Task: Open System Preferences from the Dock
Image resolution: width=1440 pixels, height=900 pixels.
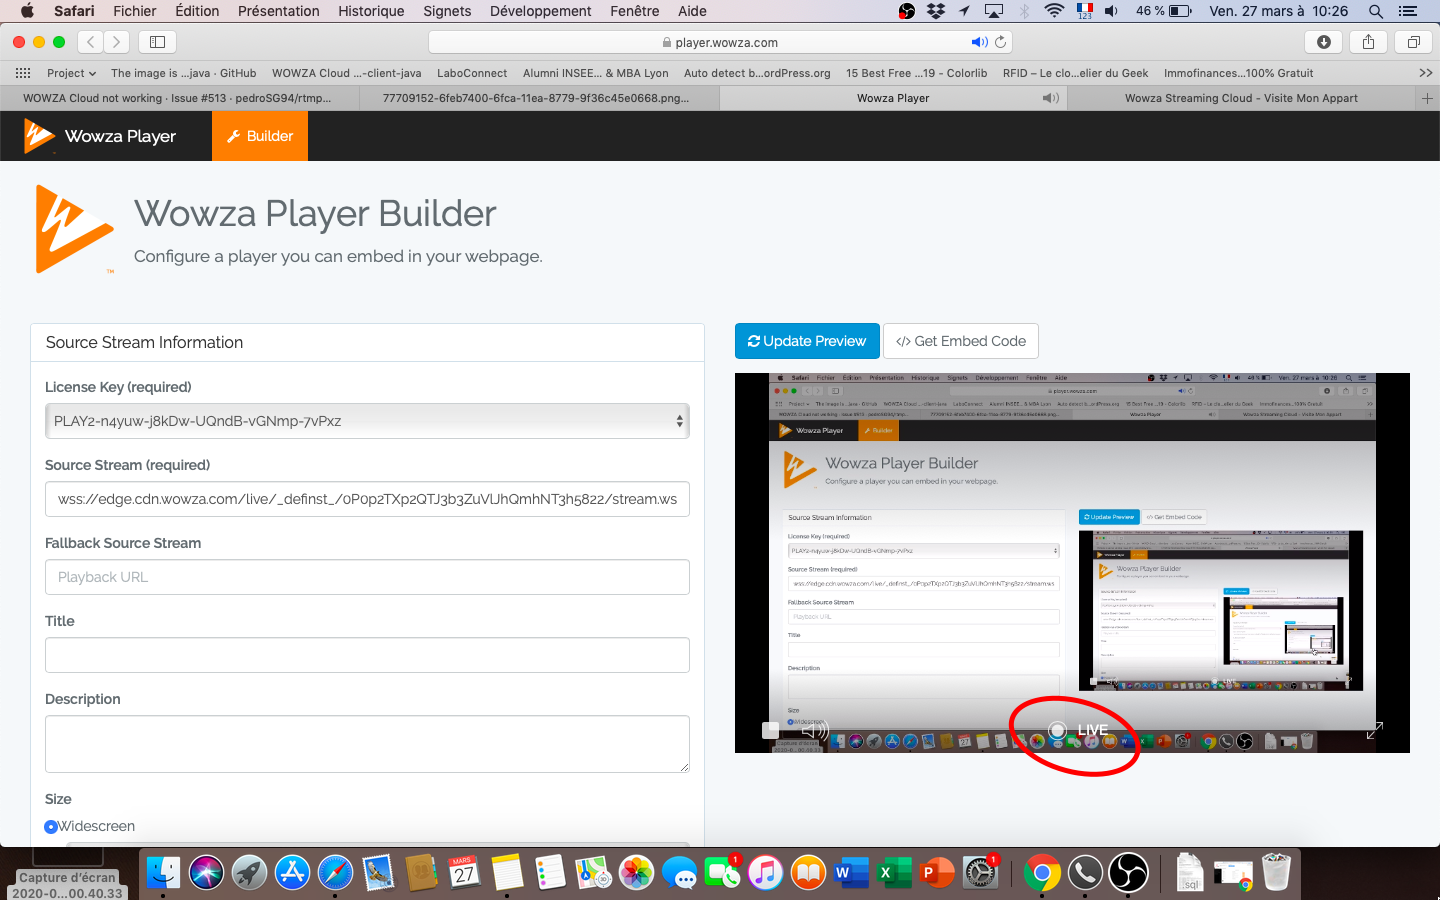Action: (979, 873)
